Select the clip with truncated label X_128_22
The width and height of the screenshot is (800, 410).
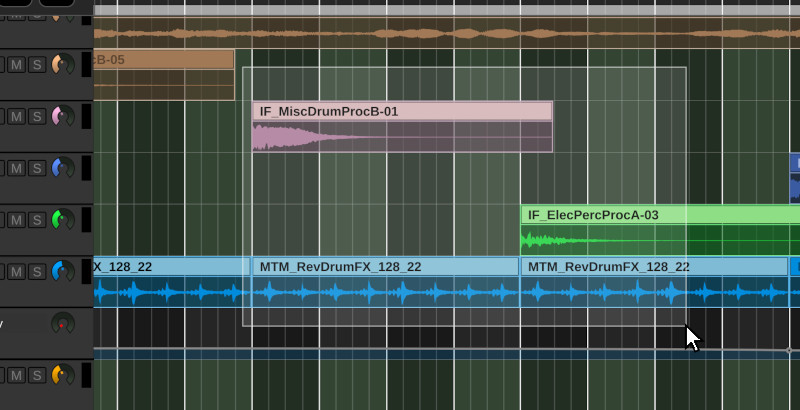(172, 282)
